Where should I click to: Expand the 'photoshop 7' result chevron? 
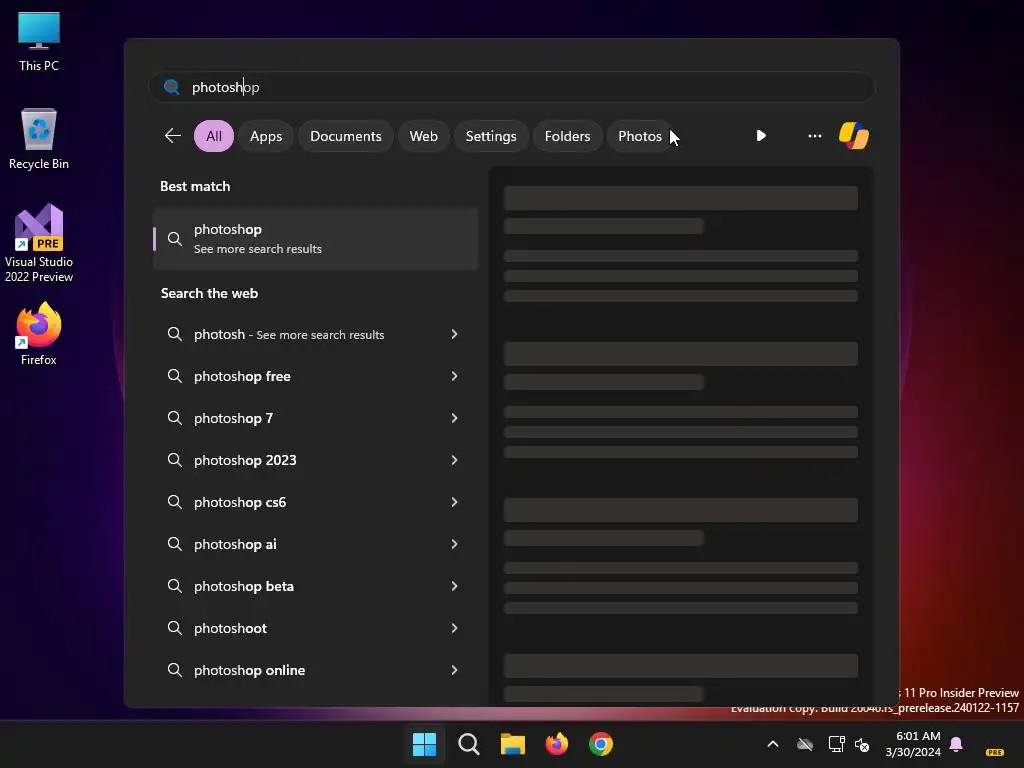click(x=455, y=418)
